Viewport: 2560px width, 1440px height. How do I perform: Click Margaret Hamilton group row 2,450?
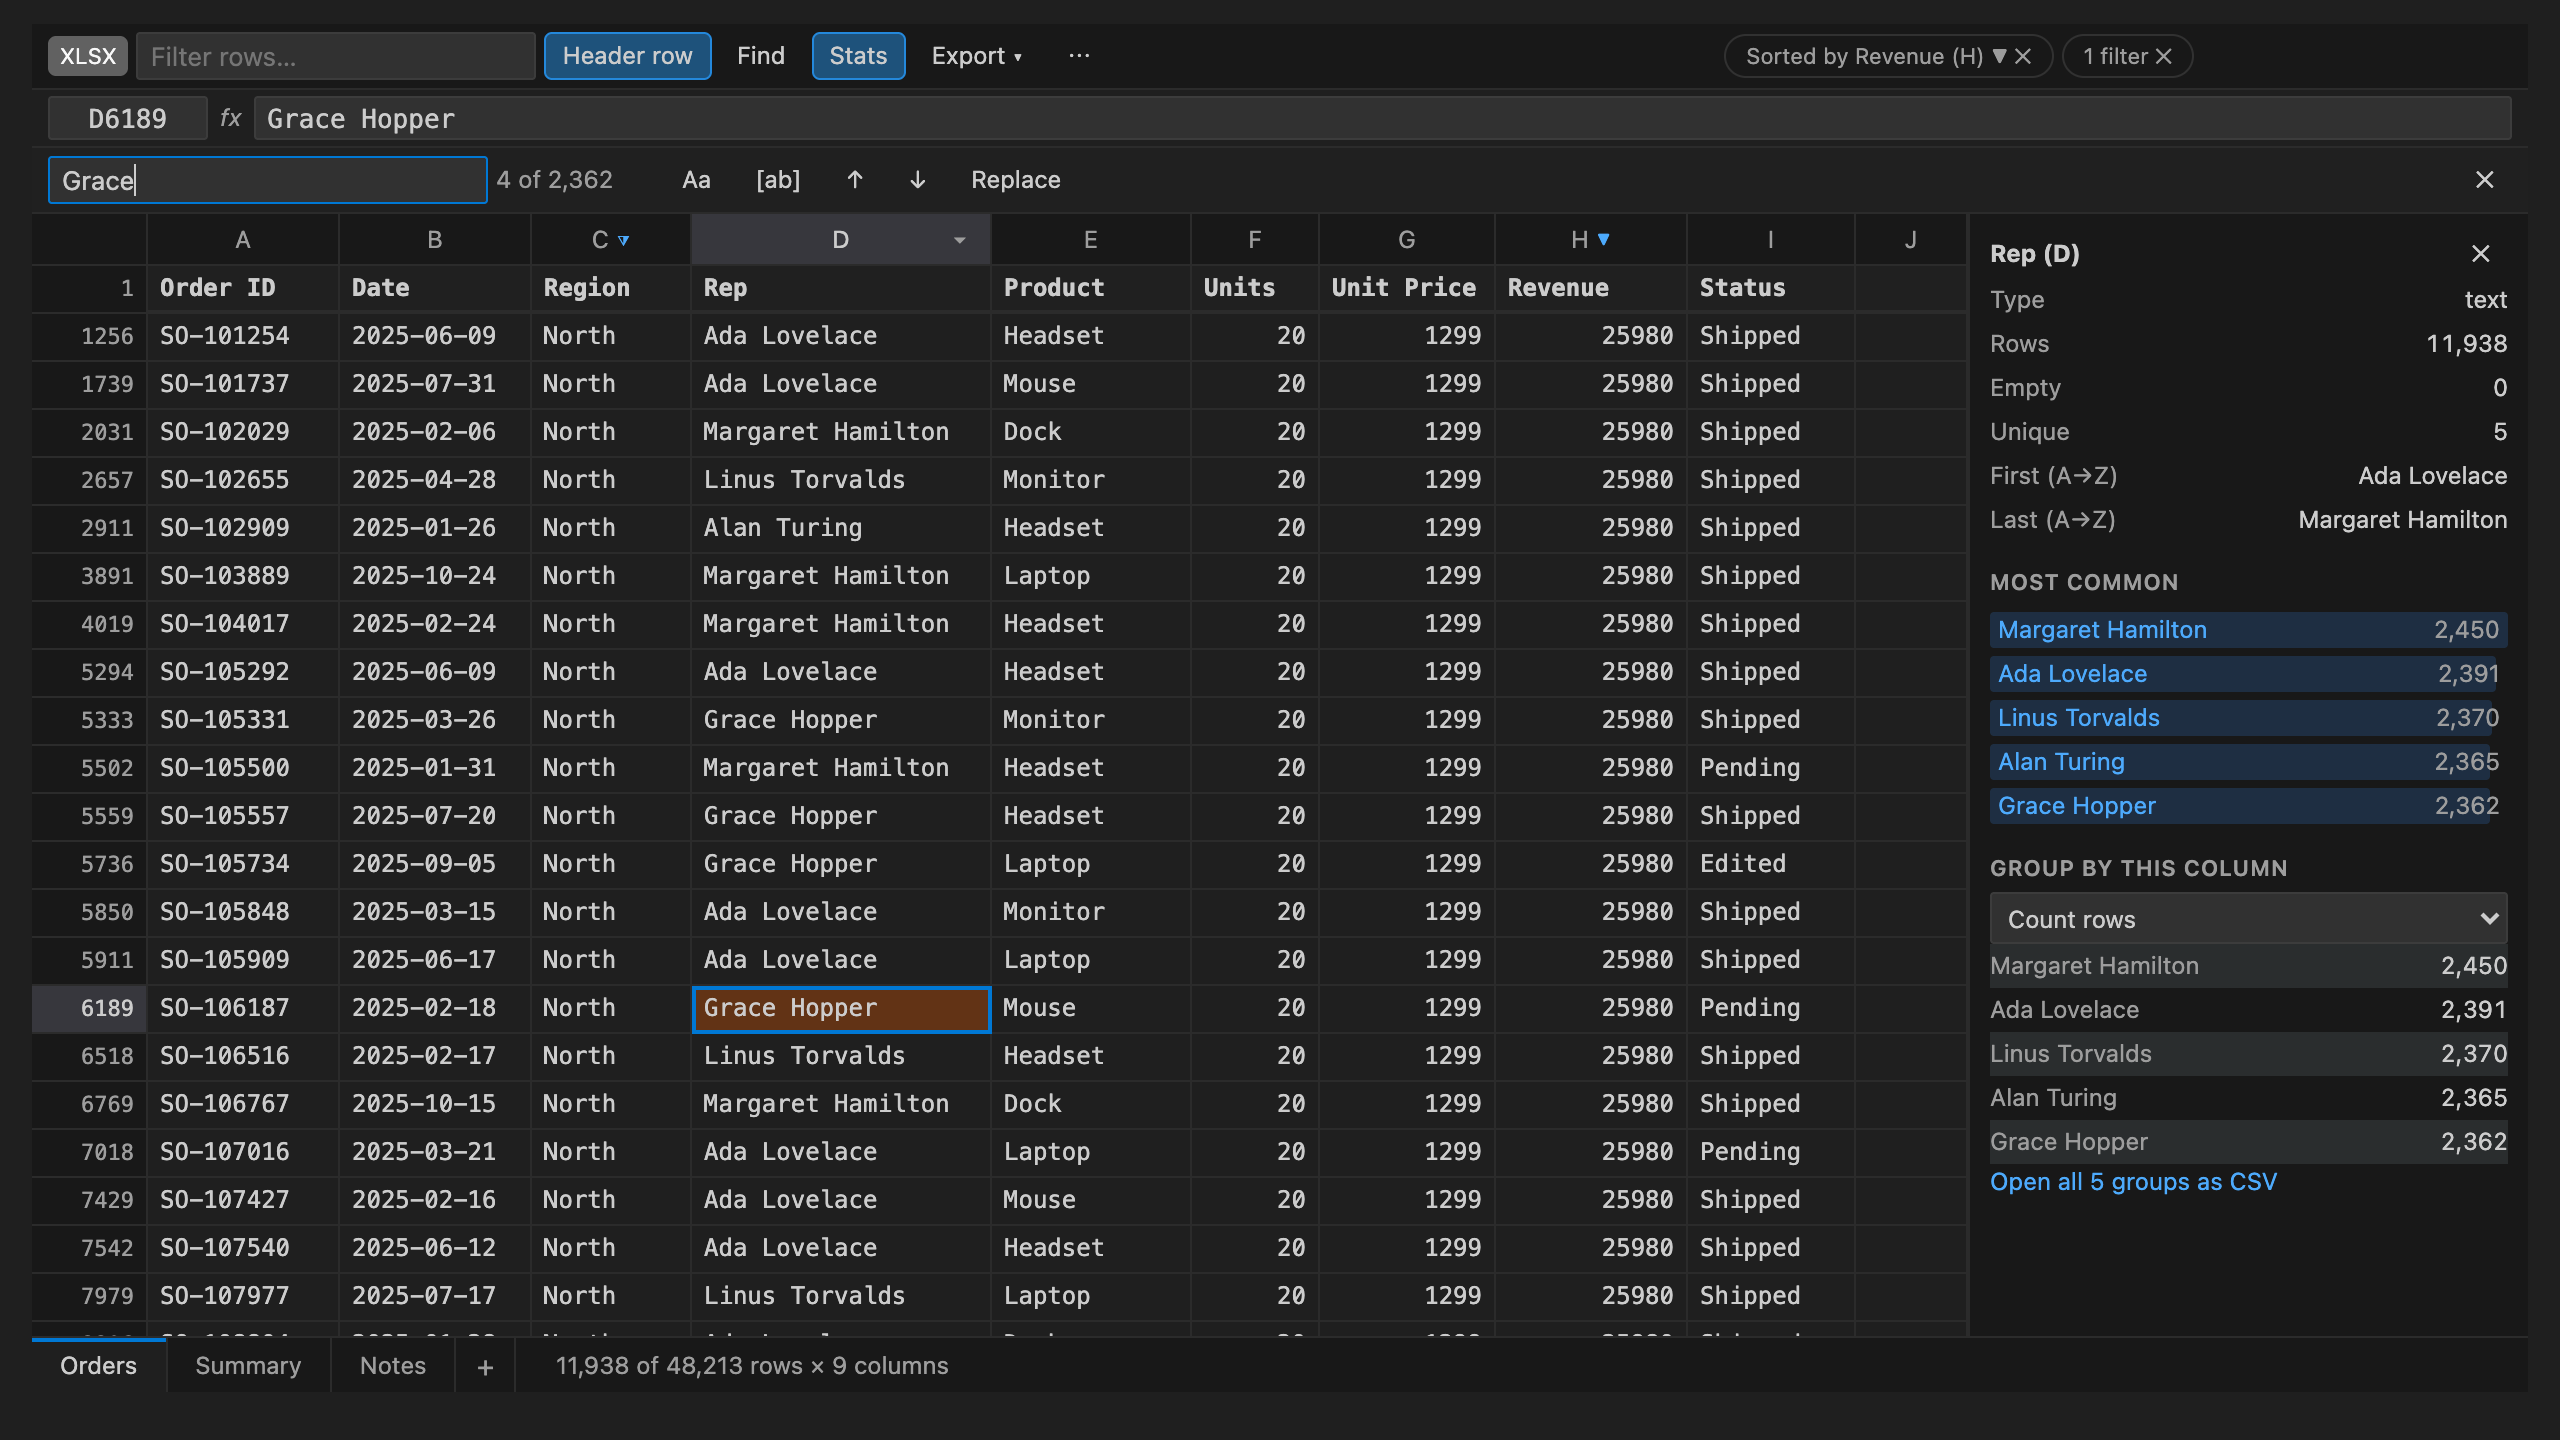coord(2248,966)
